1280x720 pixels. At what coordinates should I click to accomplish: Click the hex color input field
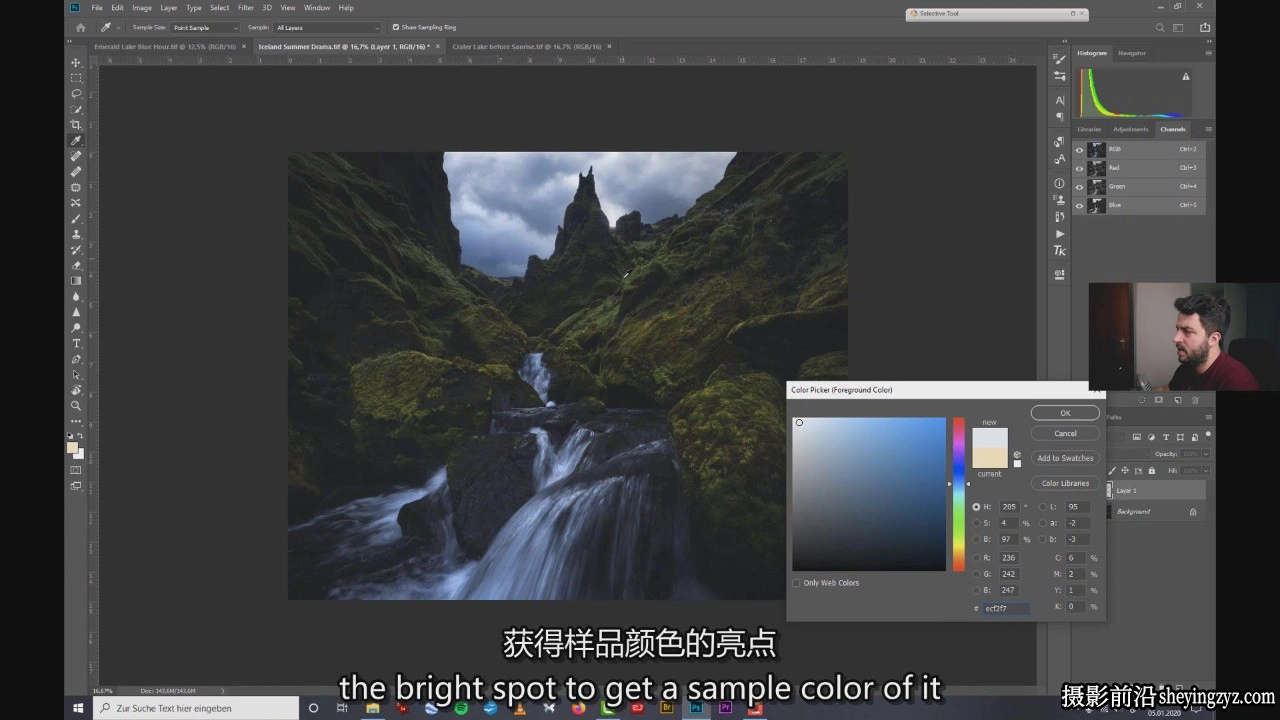click(x=1006, y=608)
